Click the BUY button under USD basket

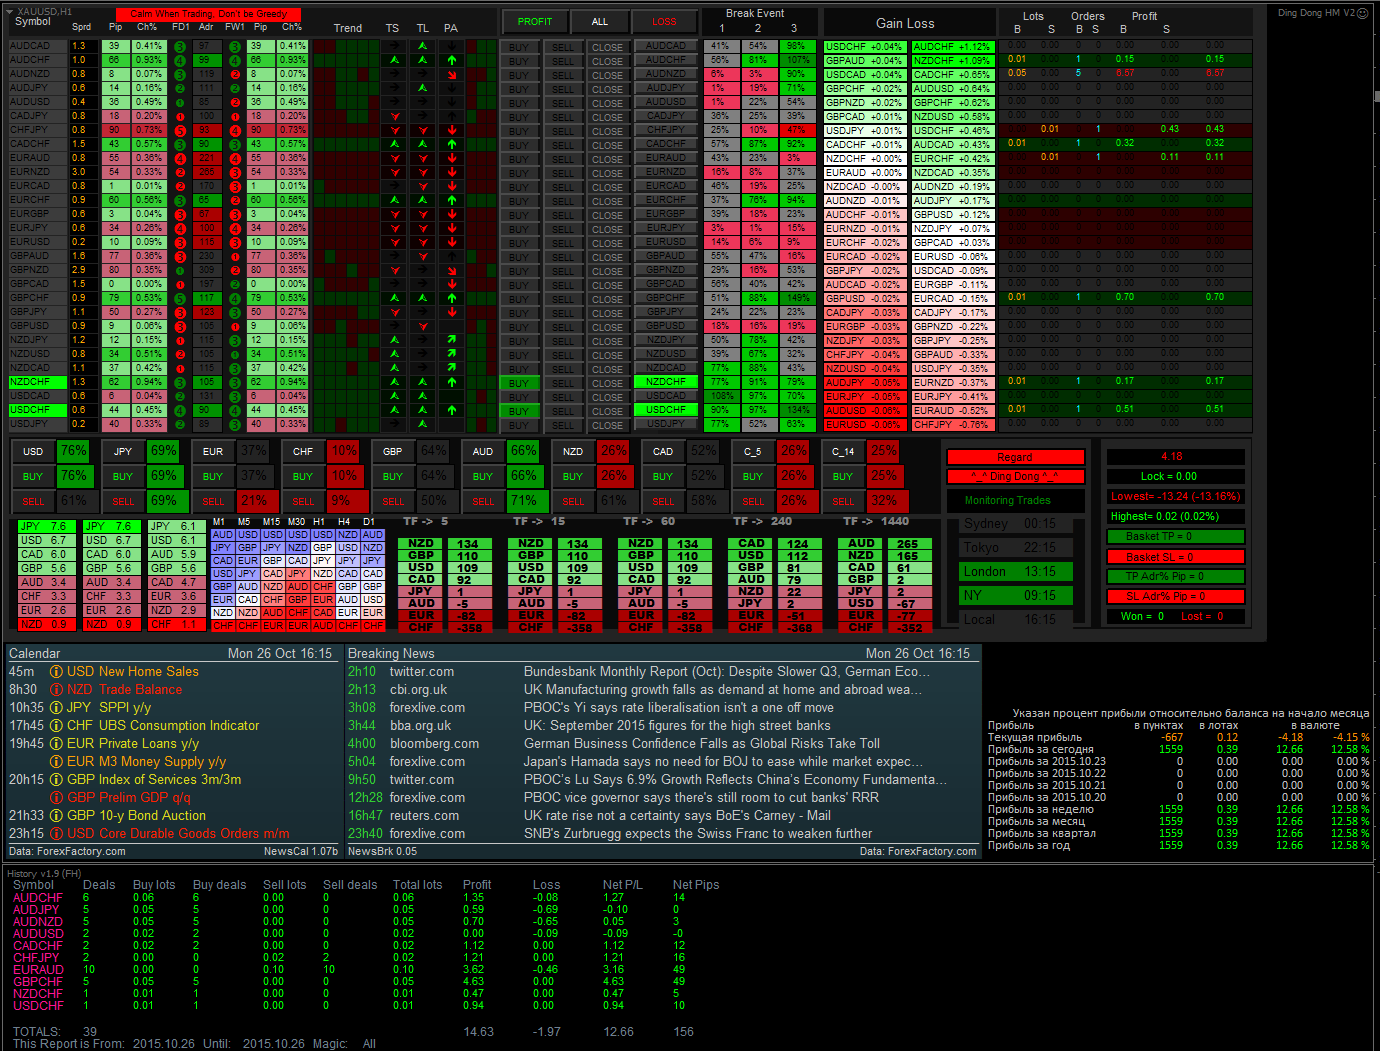click(x=33, y=476)
